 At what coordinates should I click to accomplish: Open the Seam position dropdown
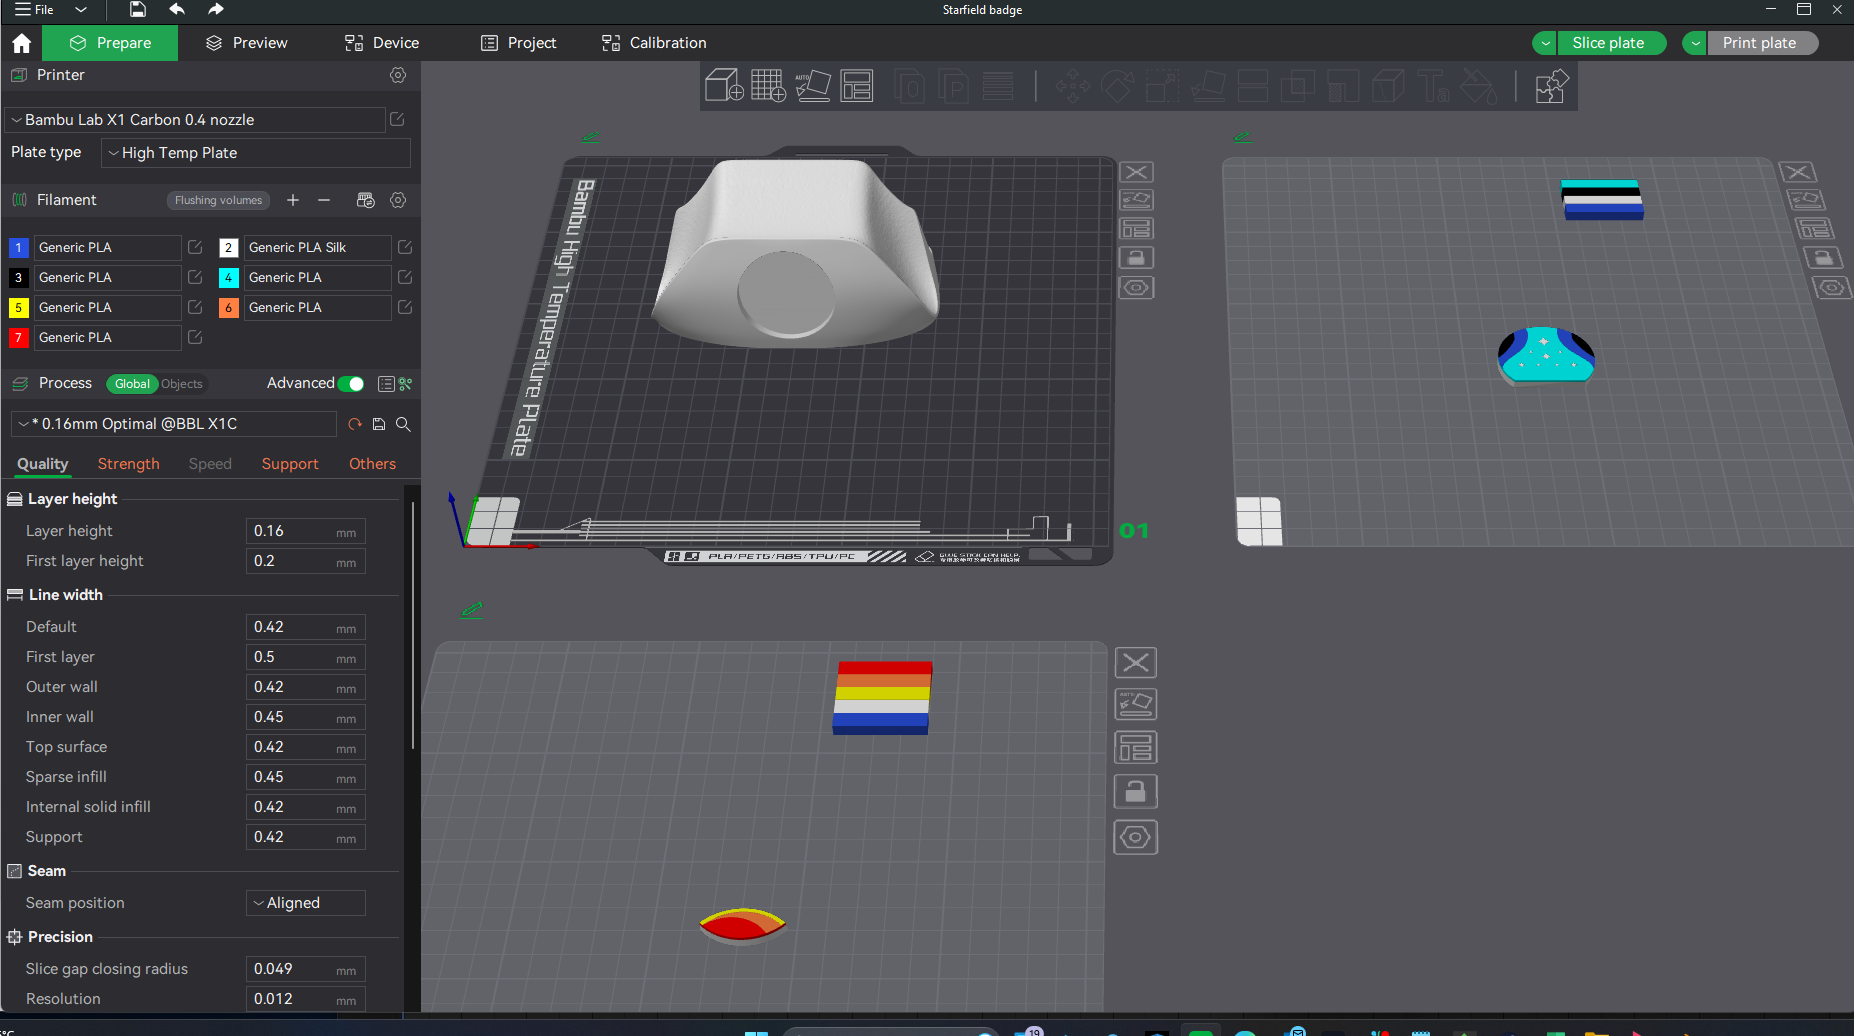[x=305, y=903]
